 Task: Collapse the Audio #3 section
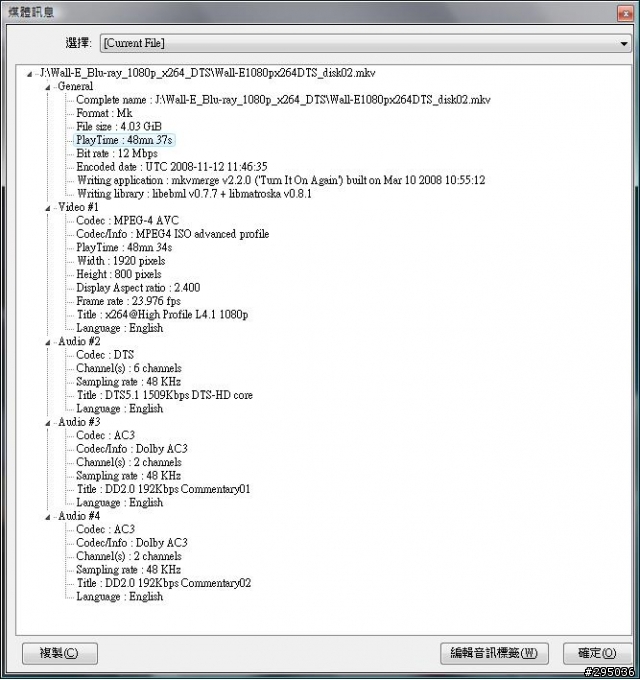point(48,423)
